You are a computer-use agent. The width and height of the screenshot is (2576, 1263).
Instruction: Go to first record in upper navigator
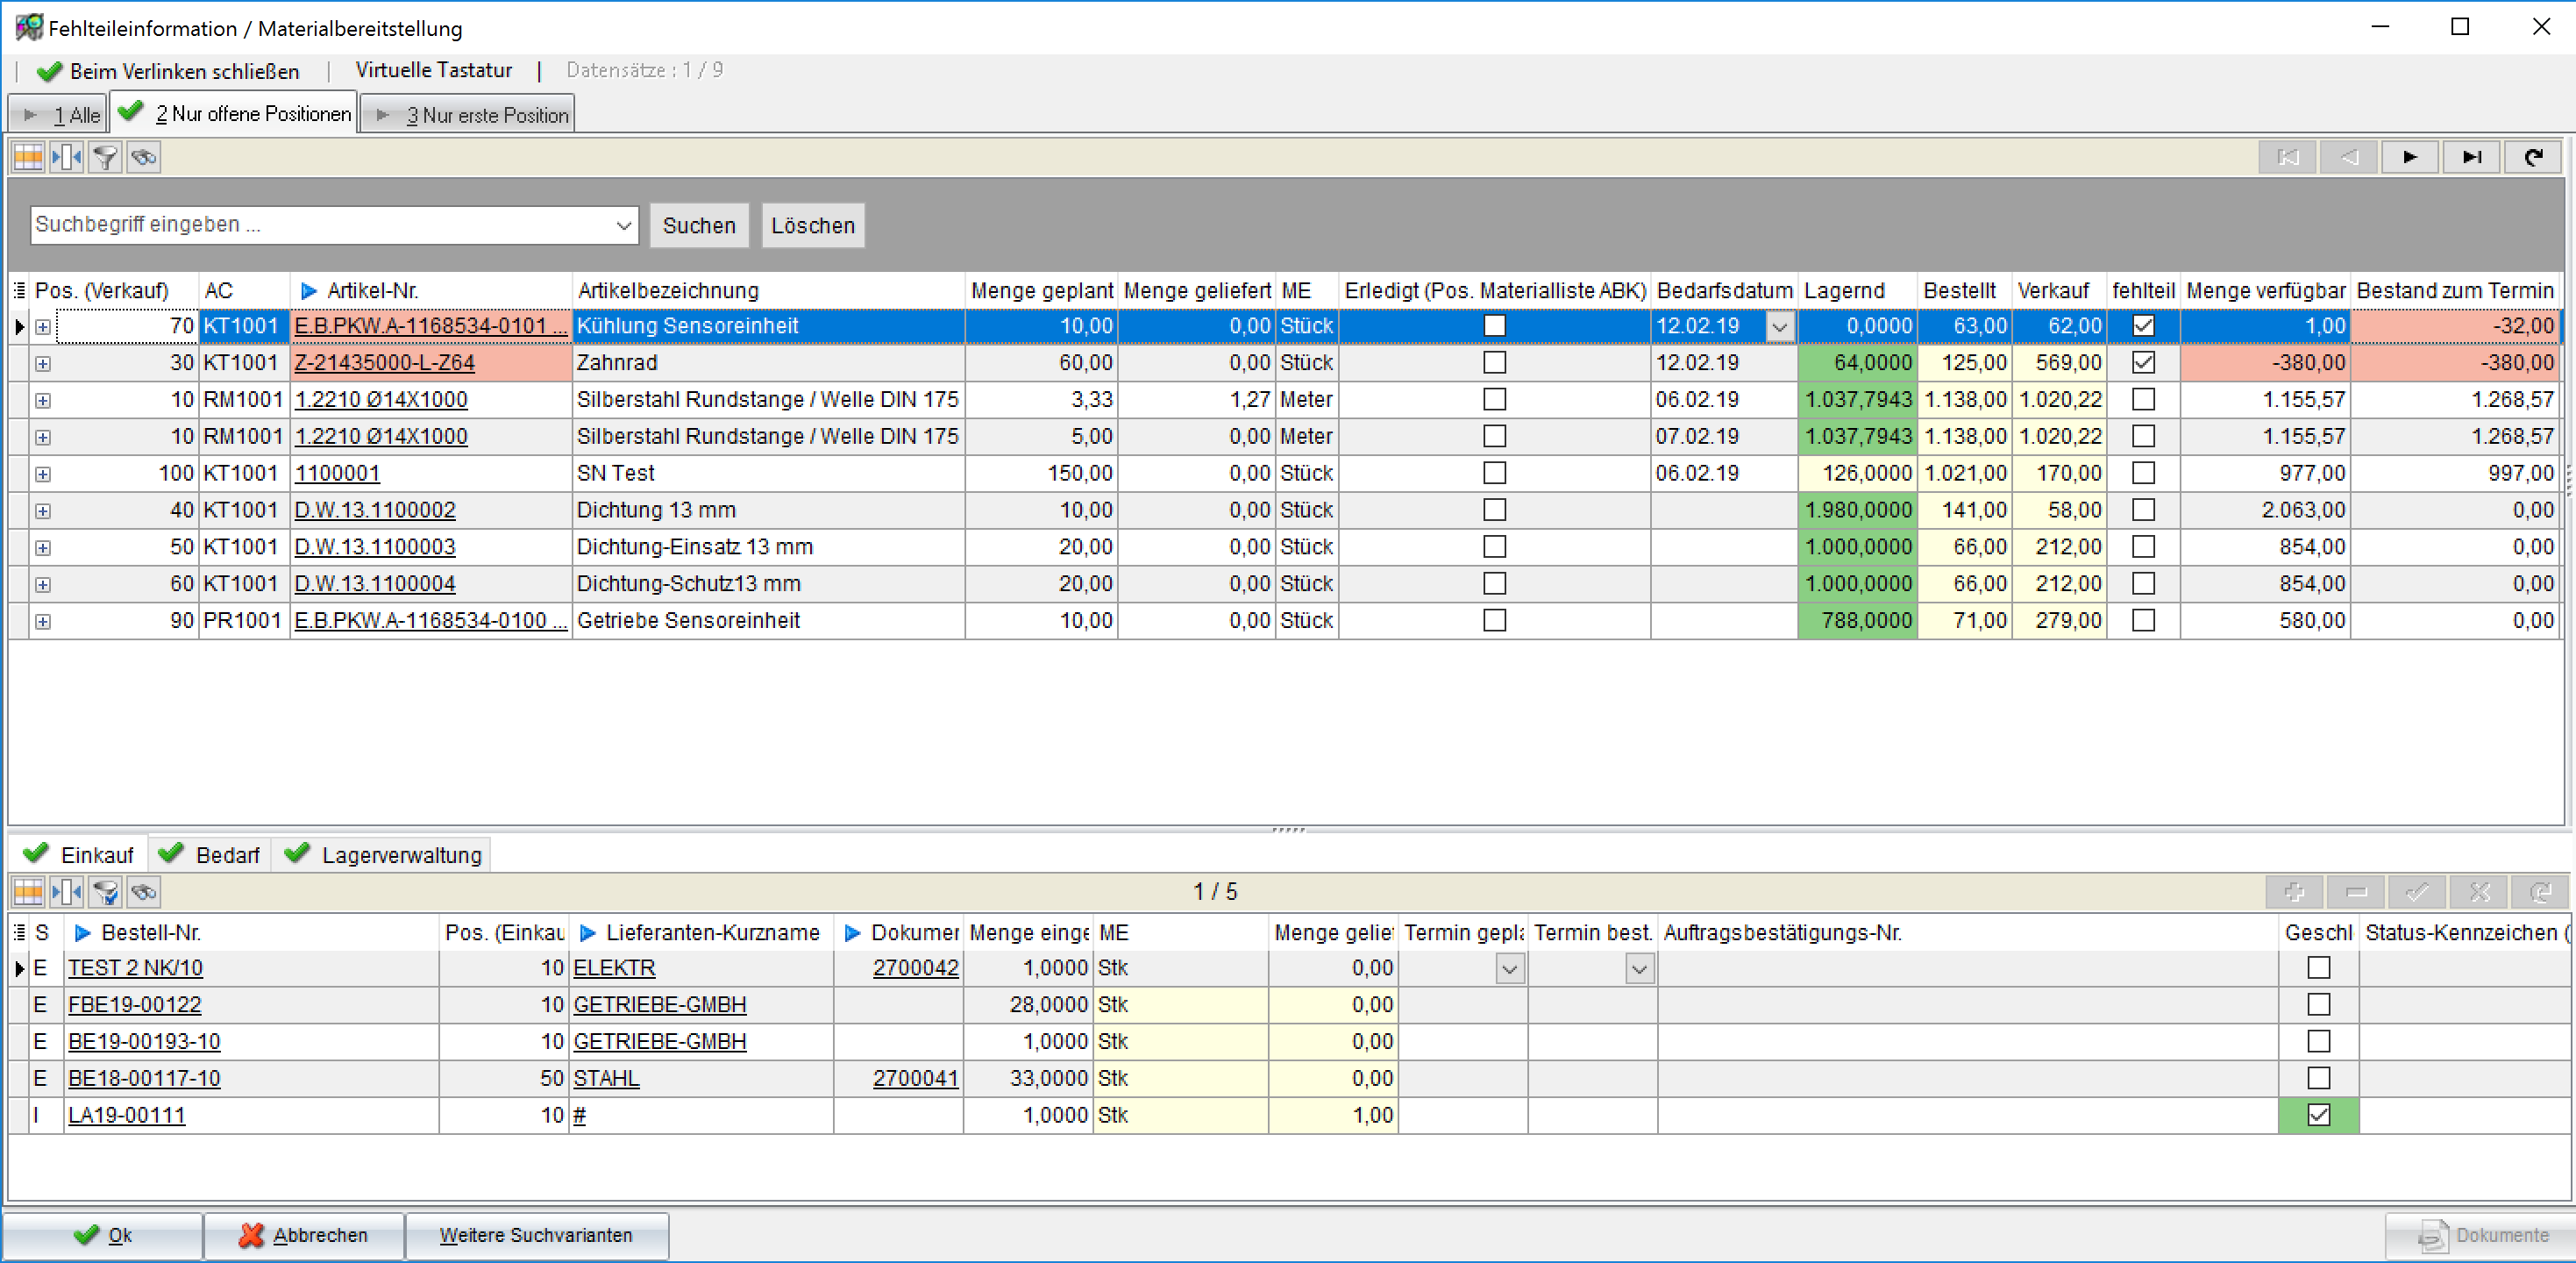click(x=2287, y=157)
